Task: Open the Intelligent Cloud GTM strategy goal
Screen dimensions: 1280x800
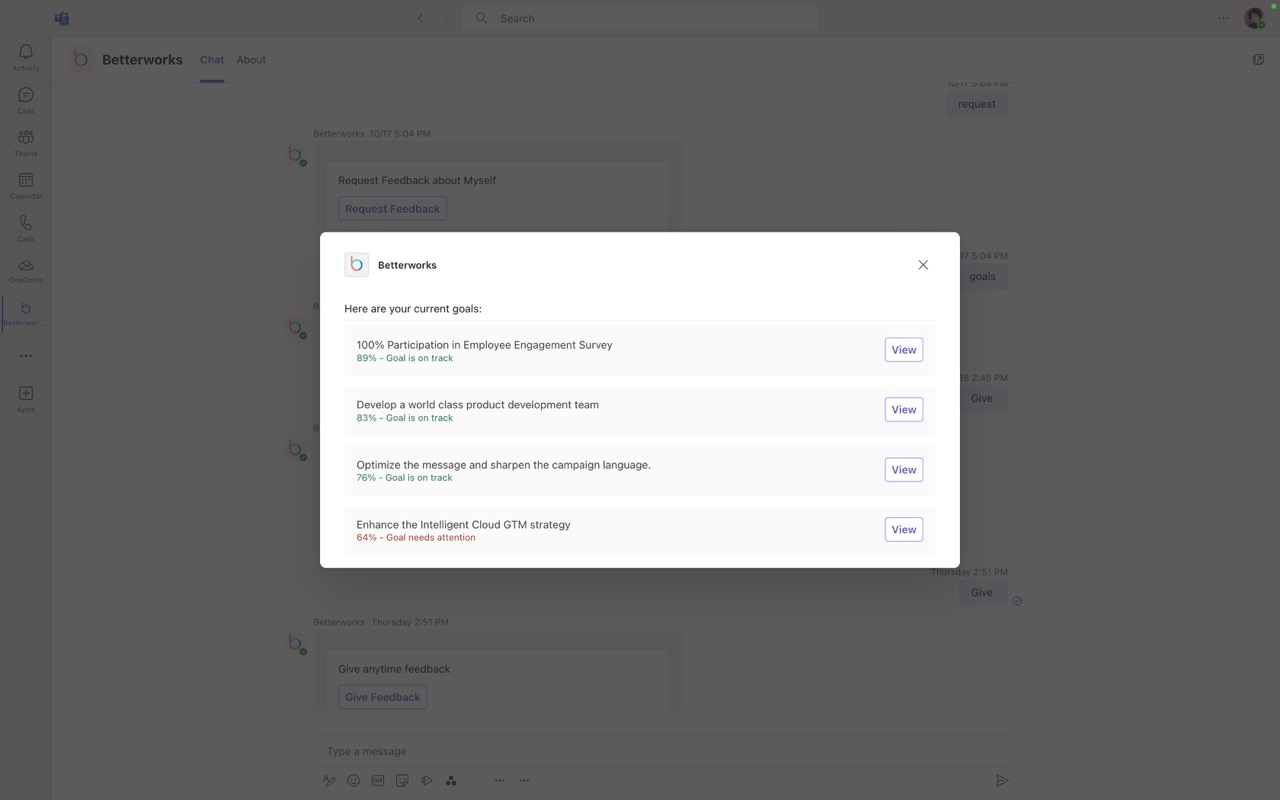Action: (x=903, y=530)
